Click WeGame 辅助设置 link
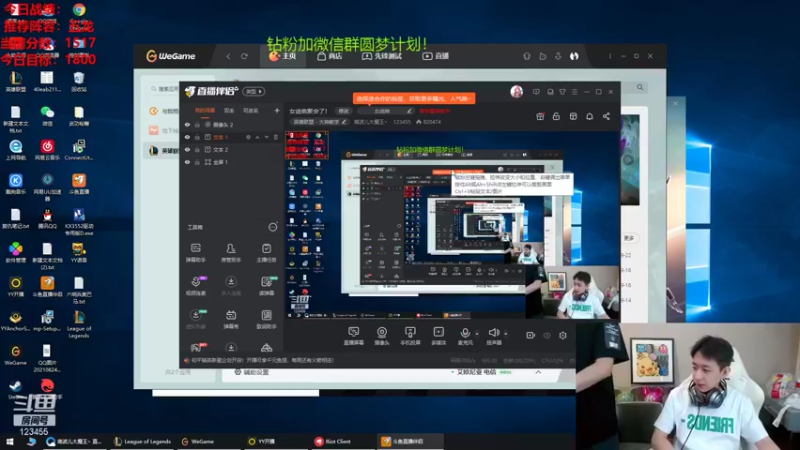Screen dimensions: 800x450 click(x=251, y=372)
